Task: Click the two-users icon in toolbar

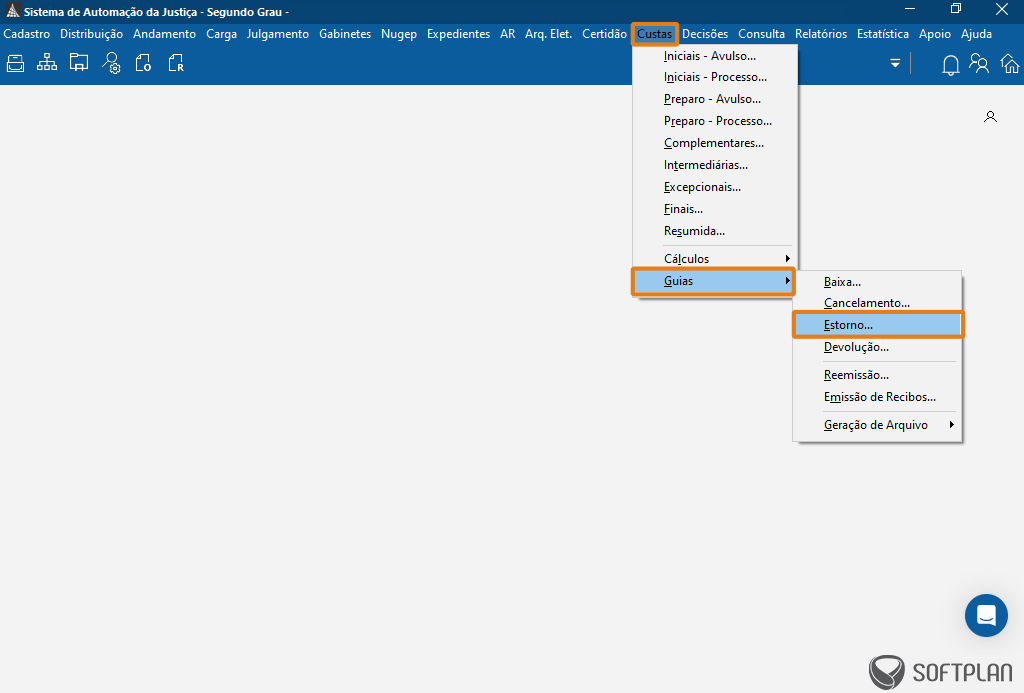Action: click(x=979, y=63)
